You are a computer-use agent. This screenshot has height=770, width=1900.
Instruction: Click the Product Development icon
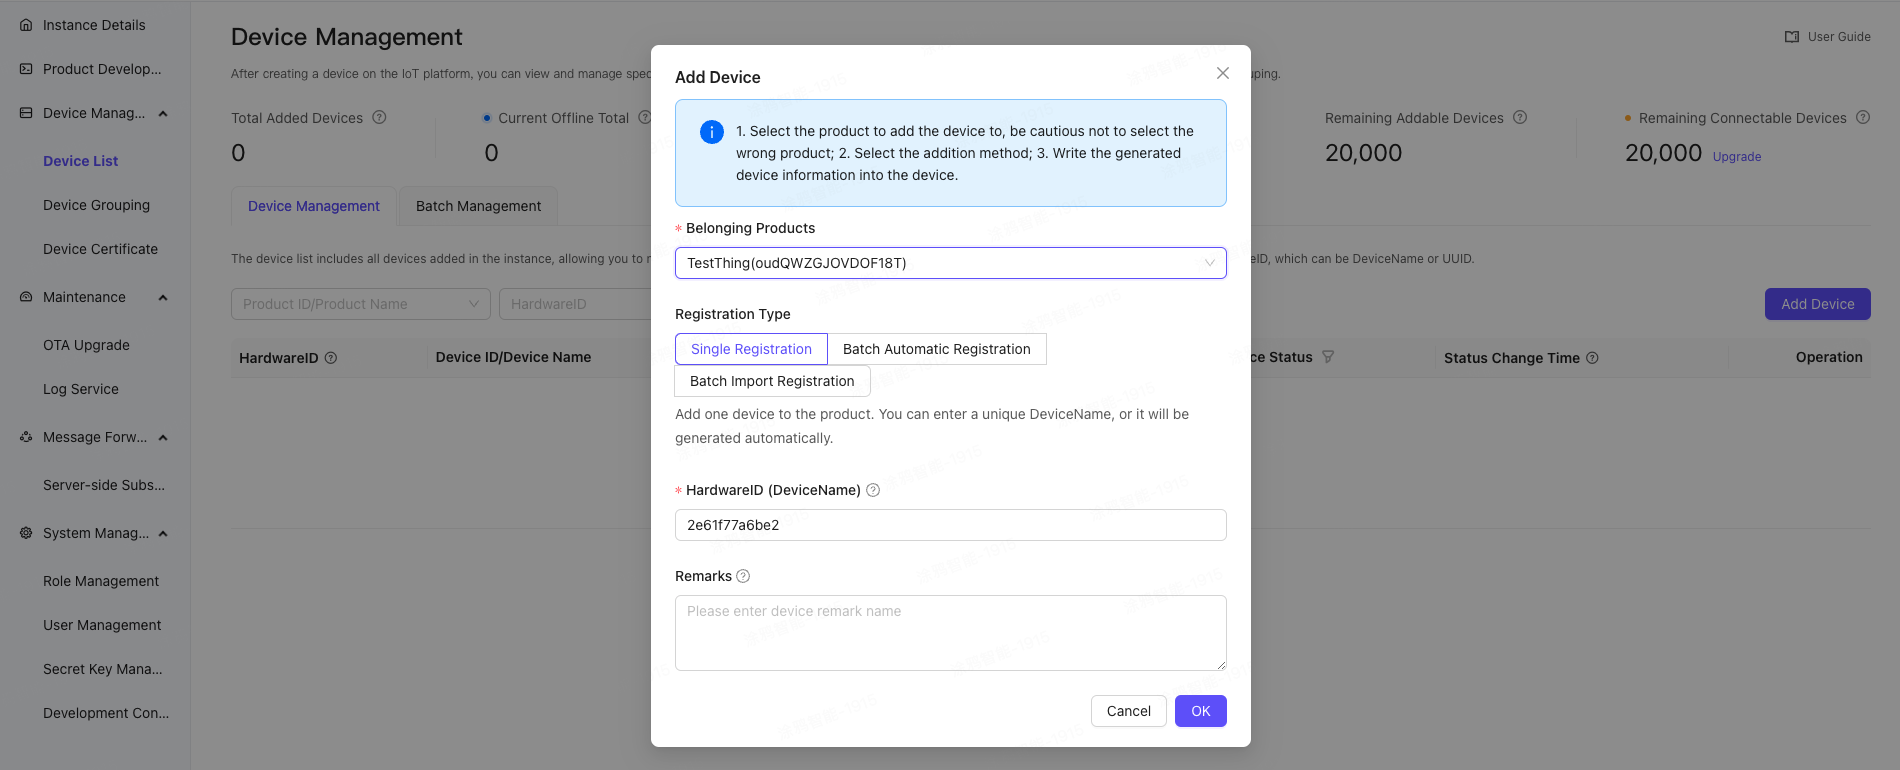click(26, 69)
